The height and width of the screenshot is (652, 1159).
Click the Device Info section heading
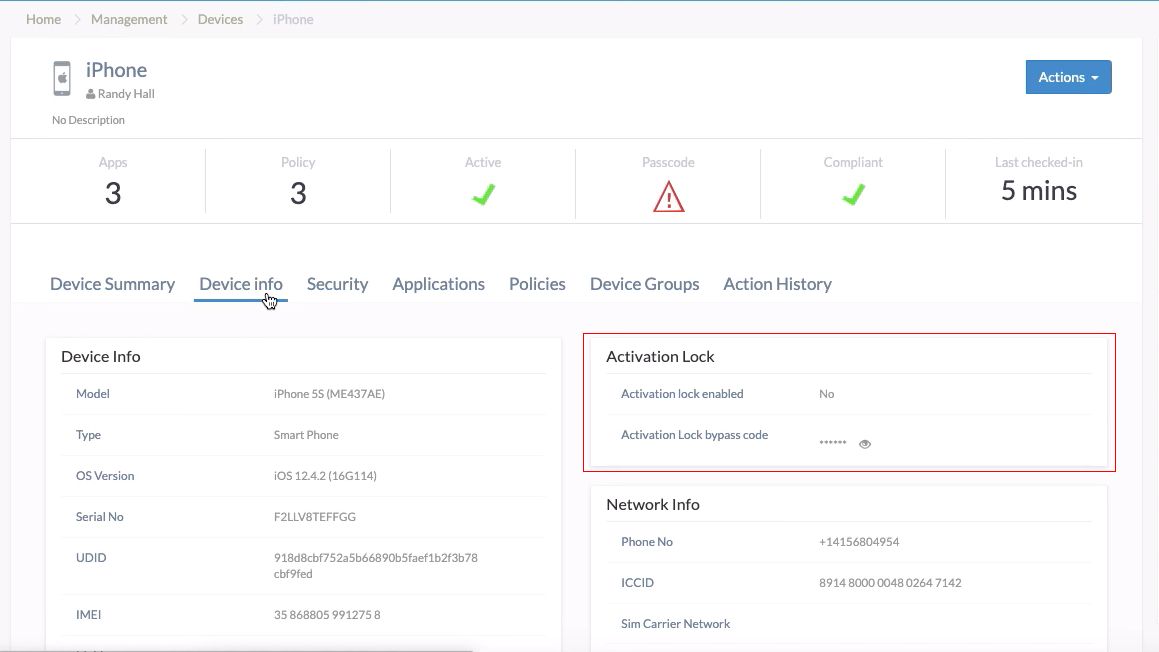[101, 356]
